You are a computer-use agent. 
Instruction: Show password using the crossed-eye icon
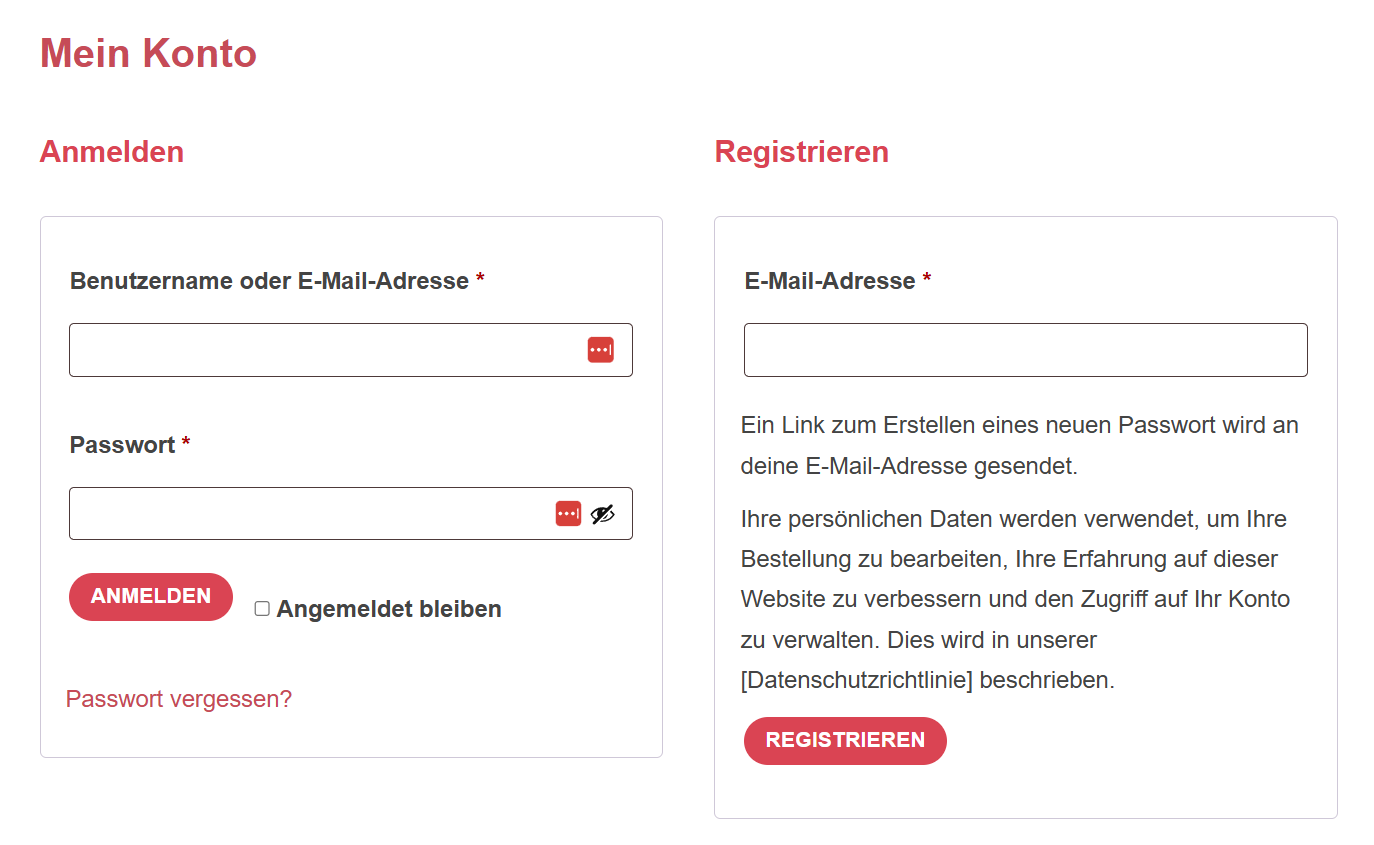pos(602,514)
